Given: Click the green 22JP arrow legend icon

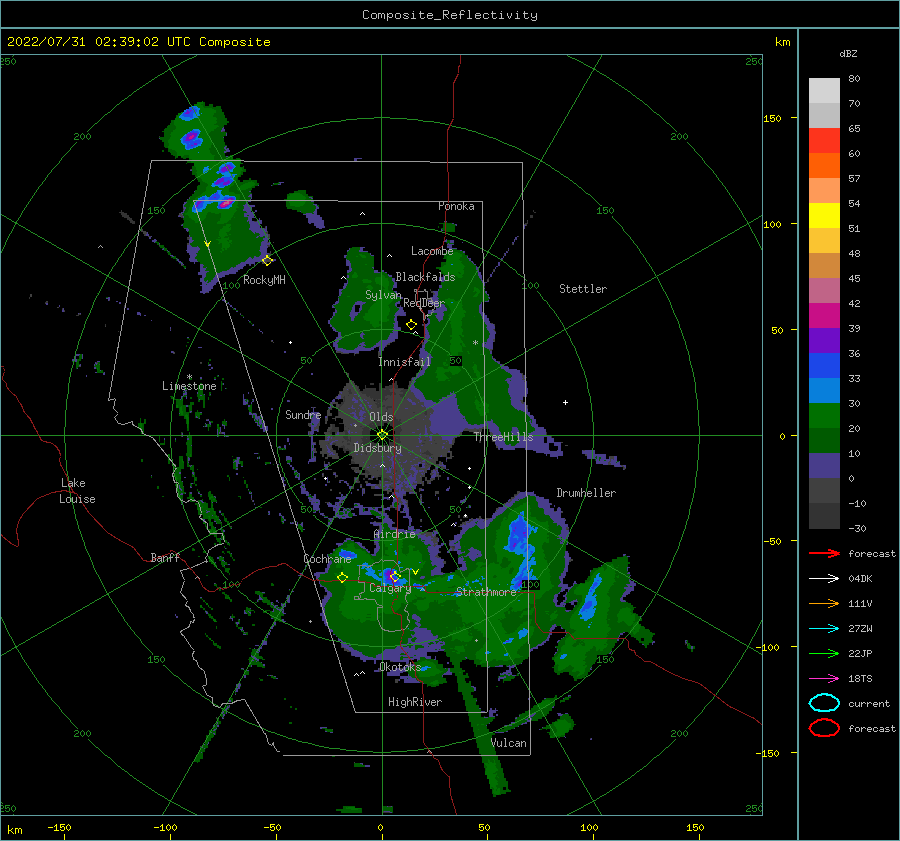Looking at the screenshot, I should coord(824,653).
